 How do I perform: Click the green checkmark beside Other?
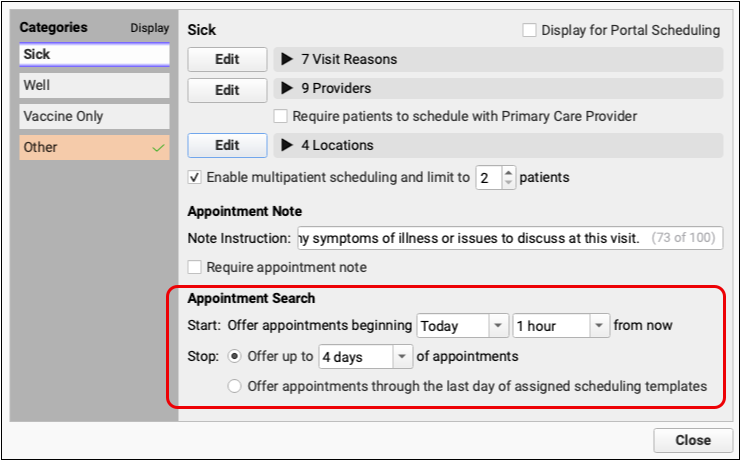click(x=158, y=148)
